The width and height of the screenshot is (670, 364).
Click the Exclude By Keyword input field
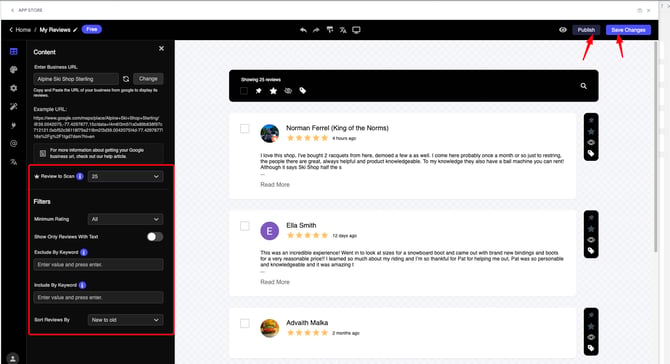click(x=98, y=265)
